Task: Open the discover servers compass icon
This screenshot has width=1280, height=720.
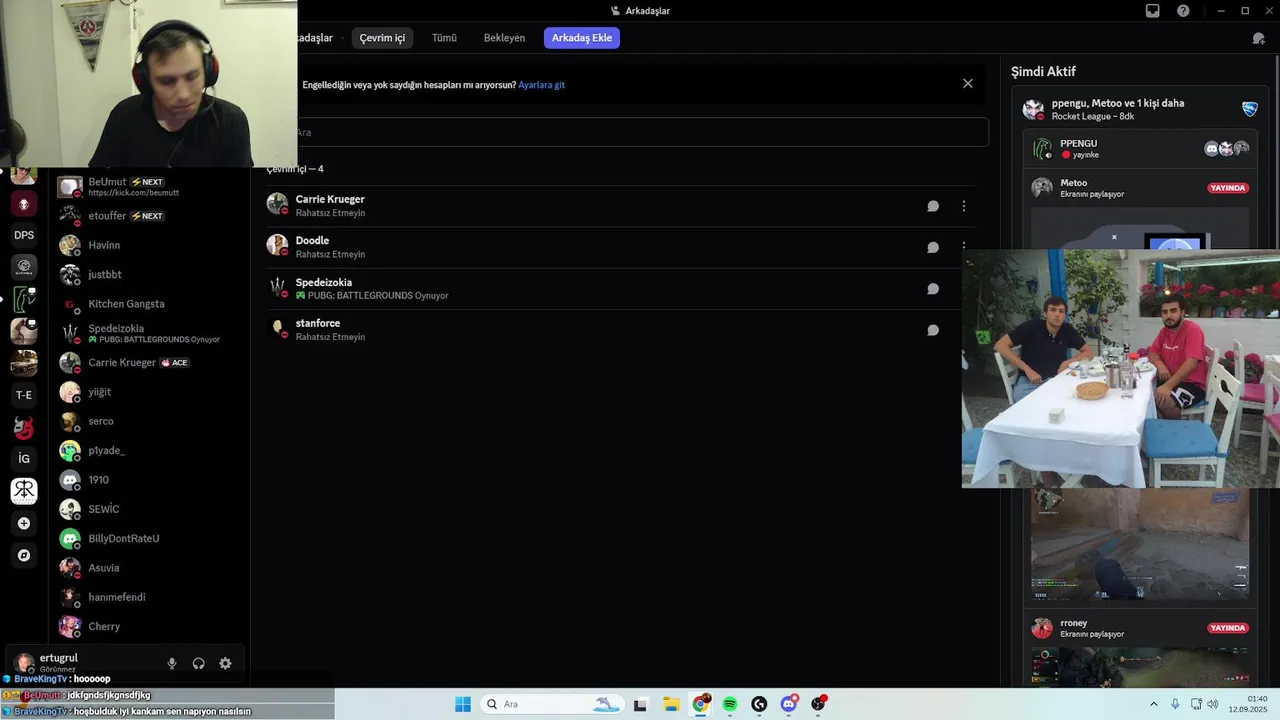Action: click(24, 555)
